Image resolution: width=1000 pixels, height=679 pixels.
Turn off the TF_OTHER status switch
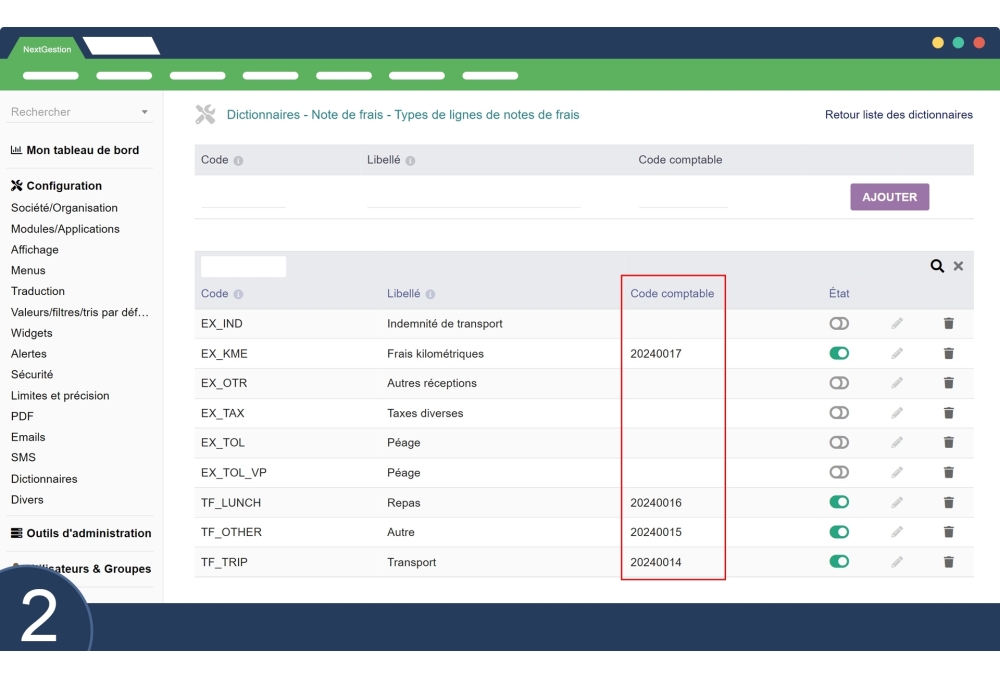tap(838, 532)
